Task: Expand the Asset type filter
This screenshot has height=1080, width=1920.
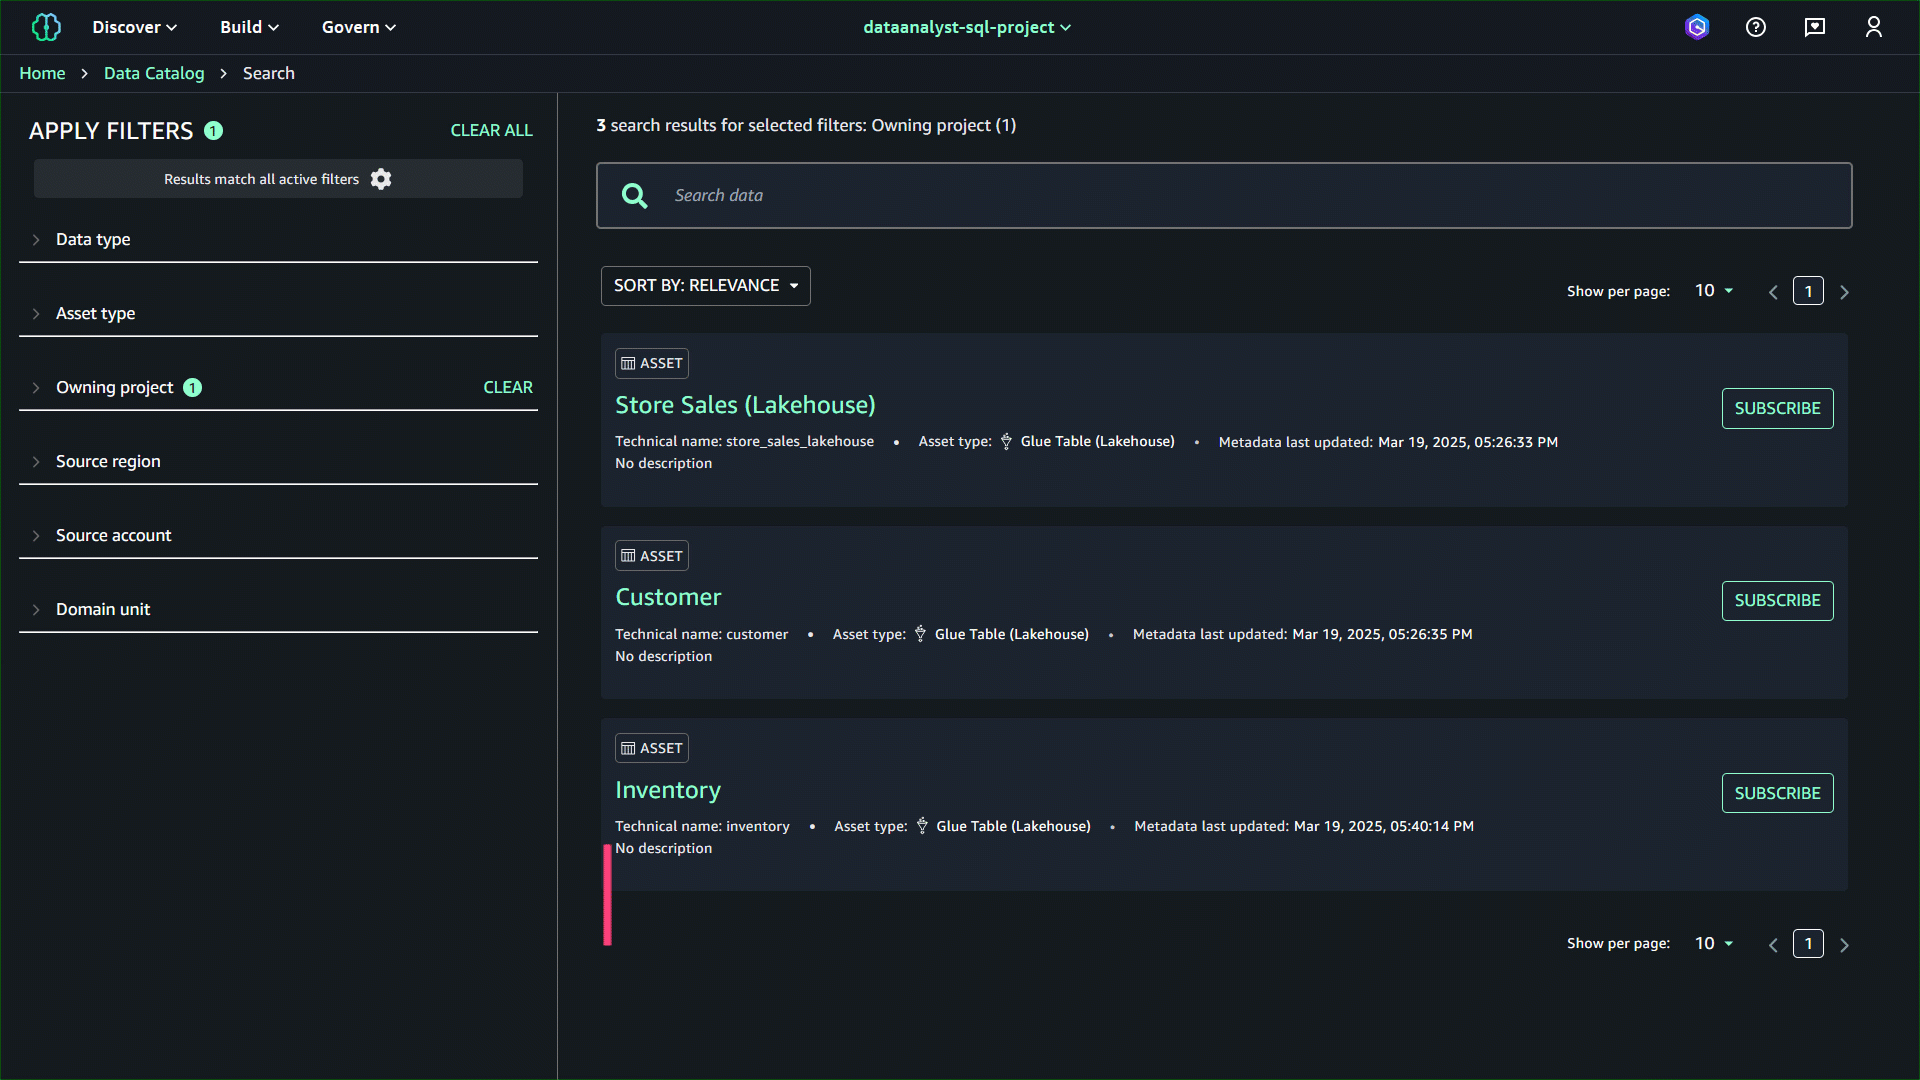Action: pos(95,313)
